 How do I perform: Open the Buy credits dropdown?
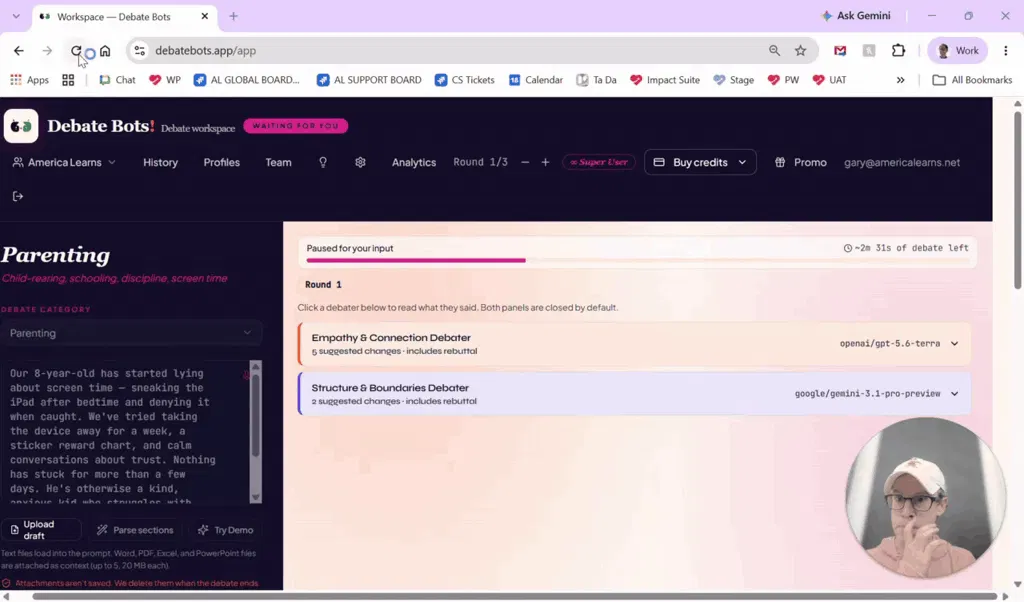700,163
